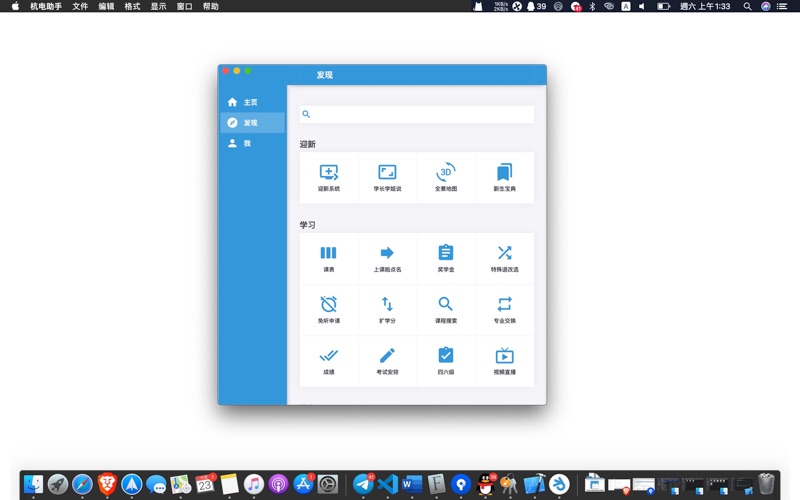Open 迎新系统 welcome system icon
Image resolution: width=800 pixels, height=500 pixels.
tap(329, 172)
